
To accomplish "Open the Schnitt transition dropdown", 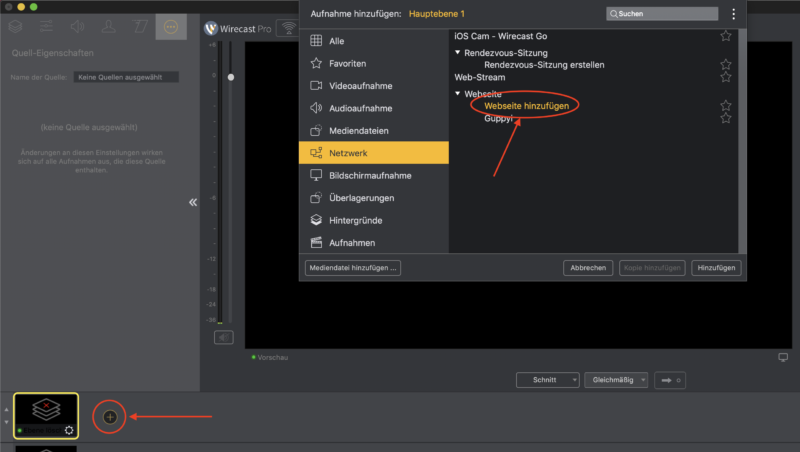I will click(x=547, y=380).
